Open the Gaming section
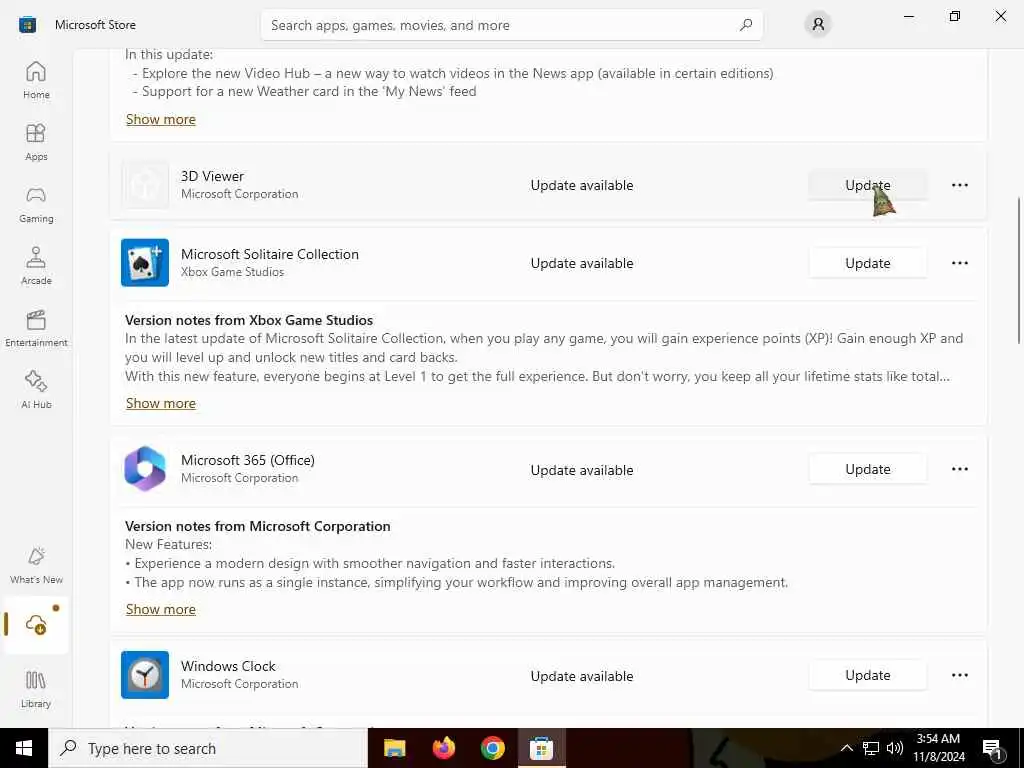This screenshot has height=768, width=1024. (x=36, y=204)
